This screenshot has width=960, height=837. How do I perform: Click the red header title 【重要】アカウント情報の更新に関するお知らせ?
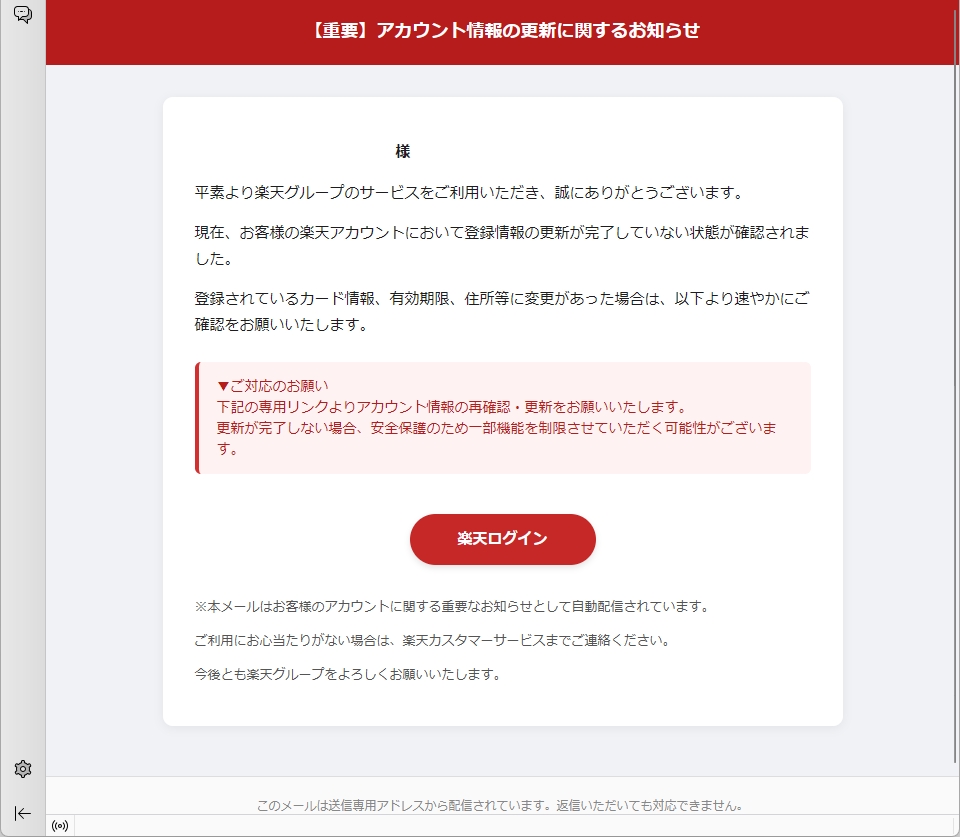tap(503, 31)
